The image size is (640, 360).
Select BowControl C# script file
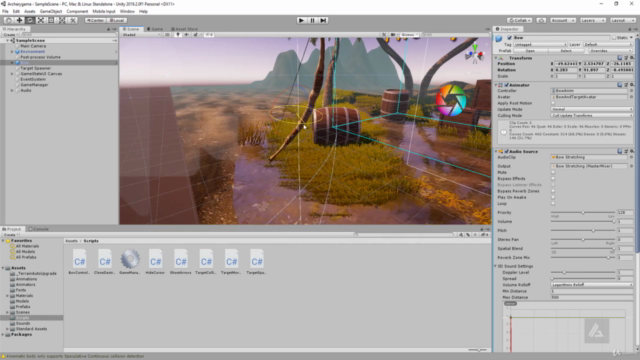click(79, 262)
